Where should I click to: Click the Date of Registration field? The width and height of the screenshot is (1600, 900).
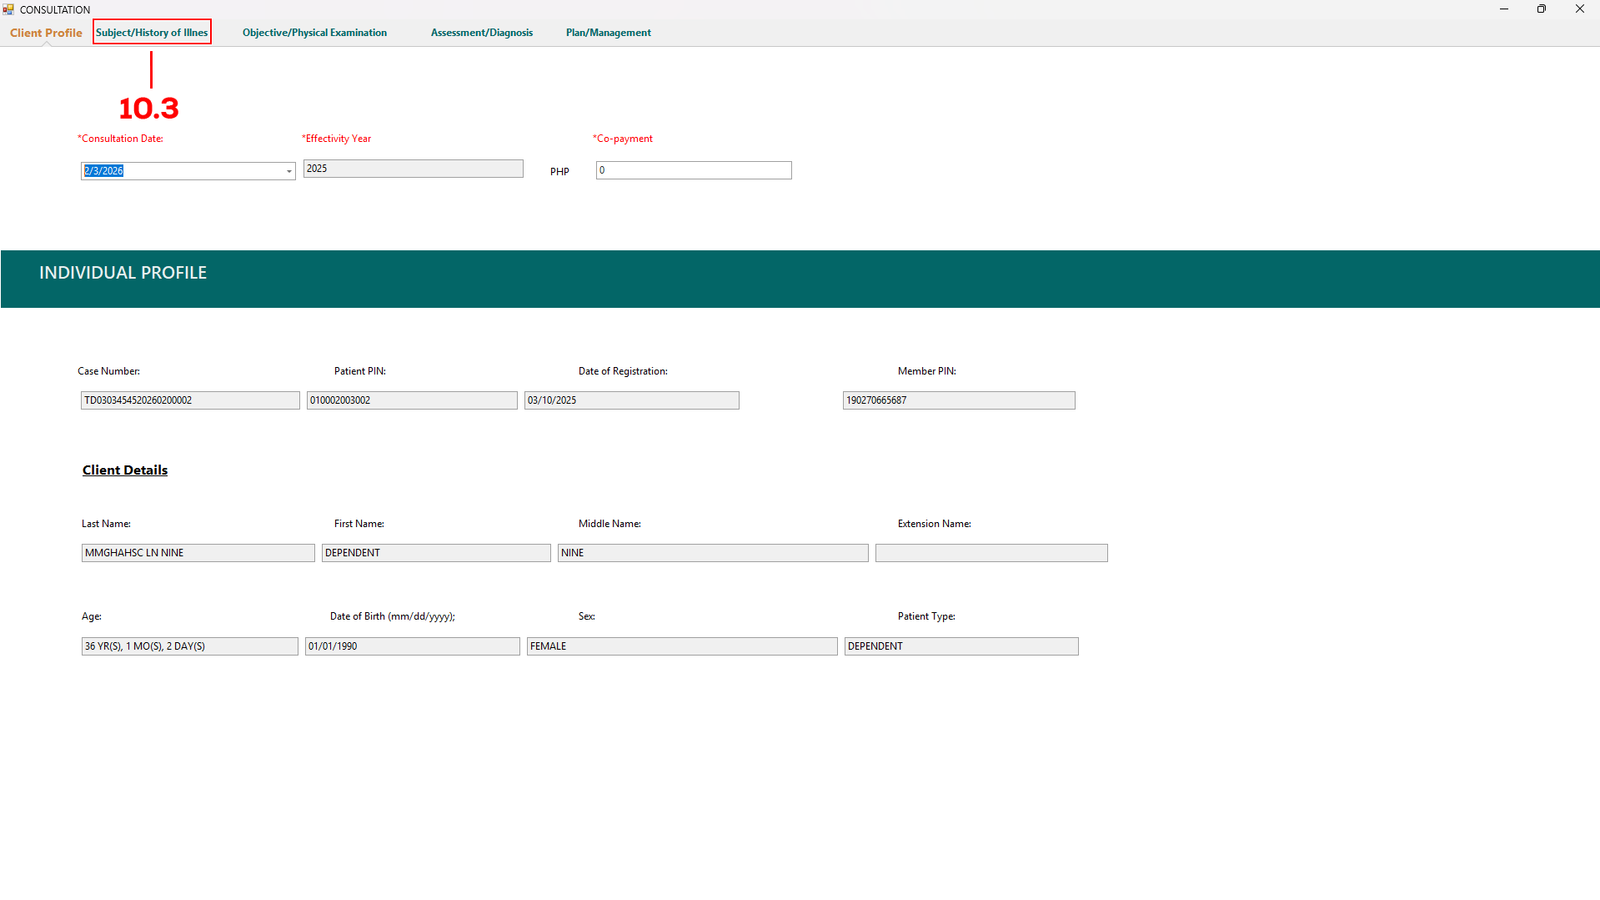[x=631, y=400]
